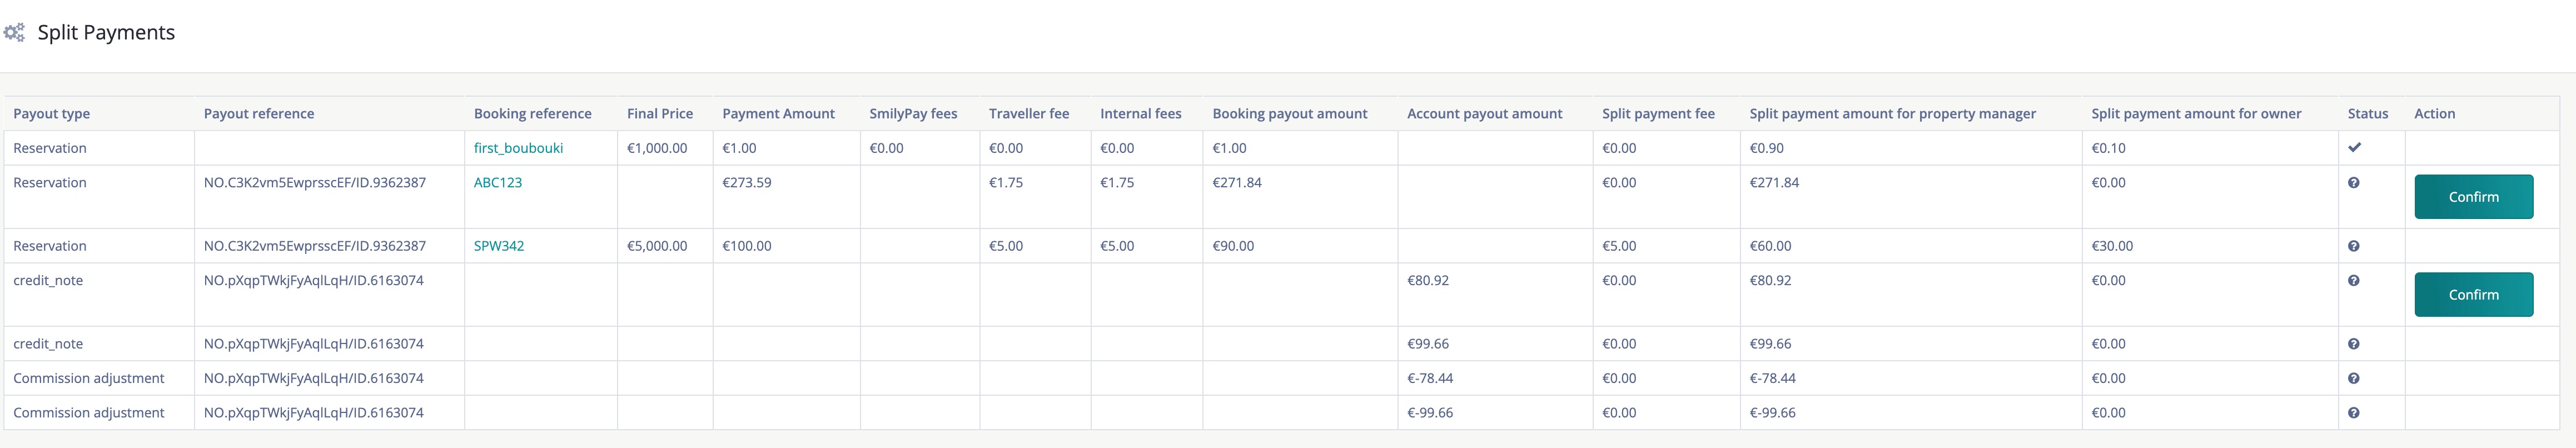Click the Split Payments gears icon
The height and width of the screenshot is (448, 2576).
(14, 33)
